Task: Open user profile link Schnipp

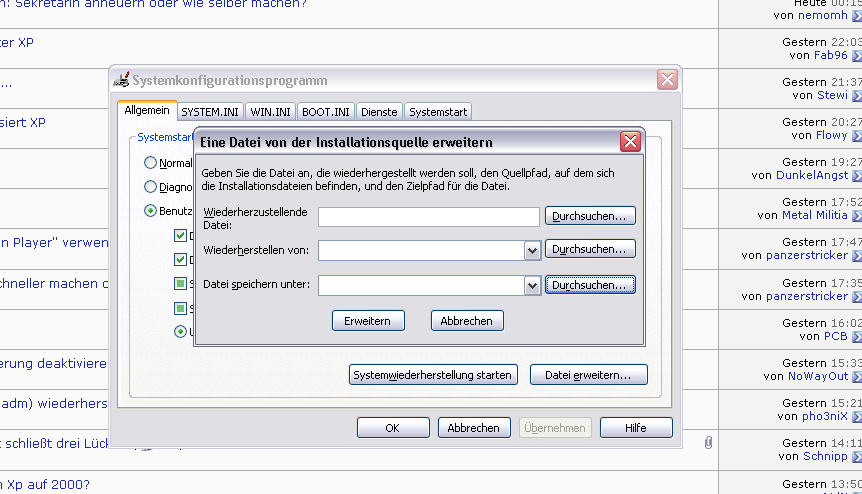Action: 826,456
